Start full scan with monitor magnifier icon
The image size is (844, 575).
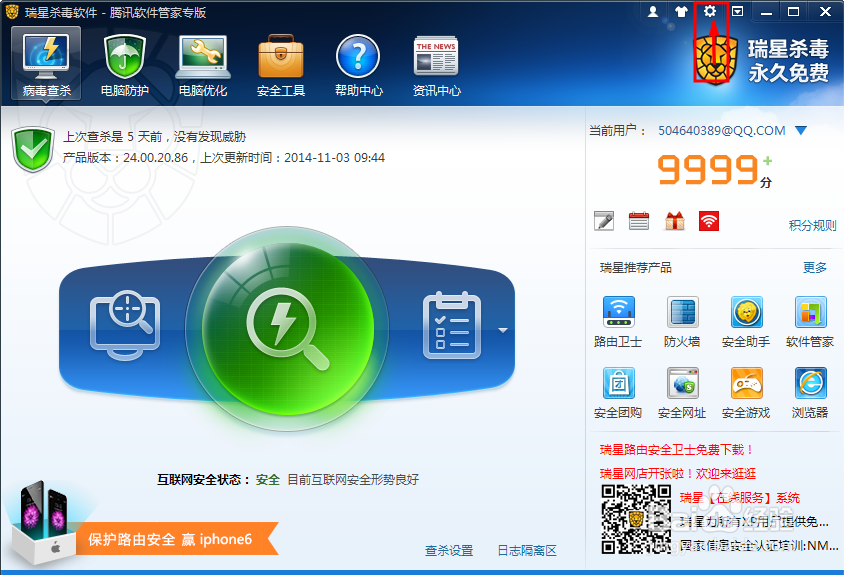125,325
